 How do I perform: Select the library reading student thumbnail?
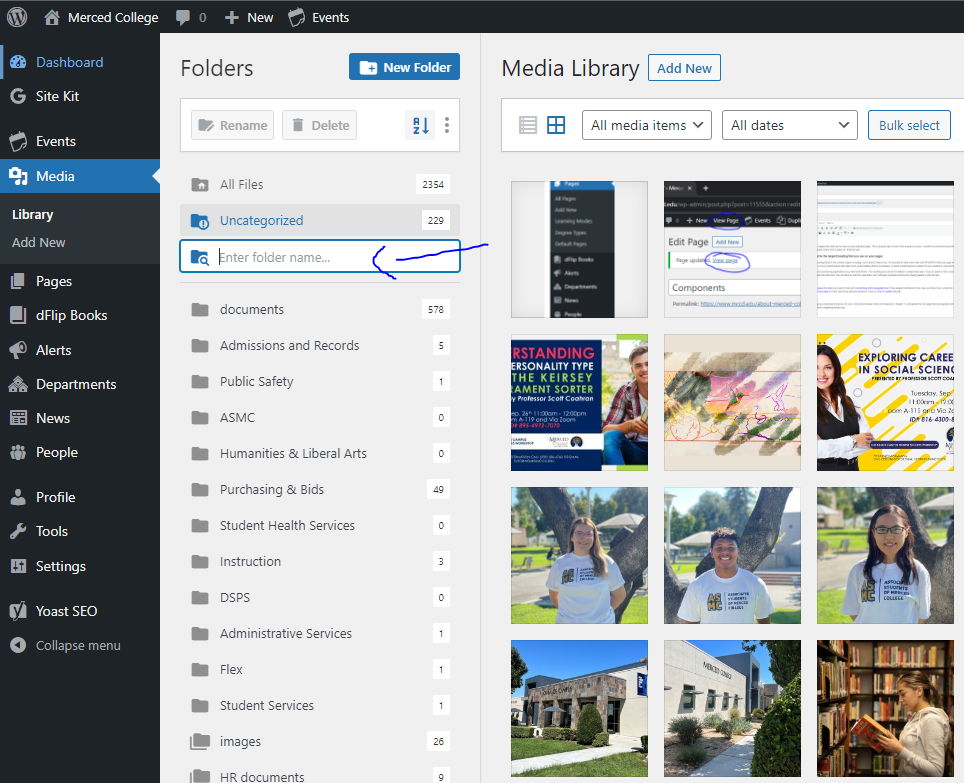coord(885,709)
